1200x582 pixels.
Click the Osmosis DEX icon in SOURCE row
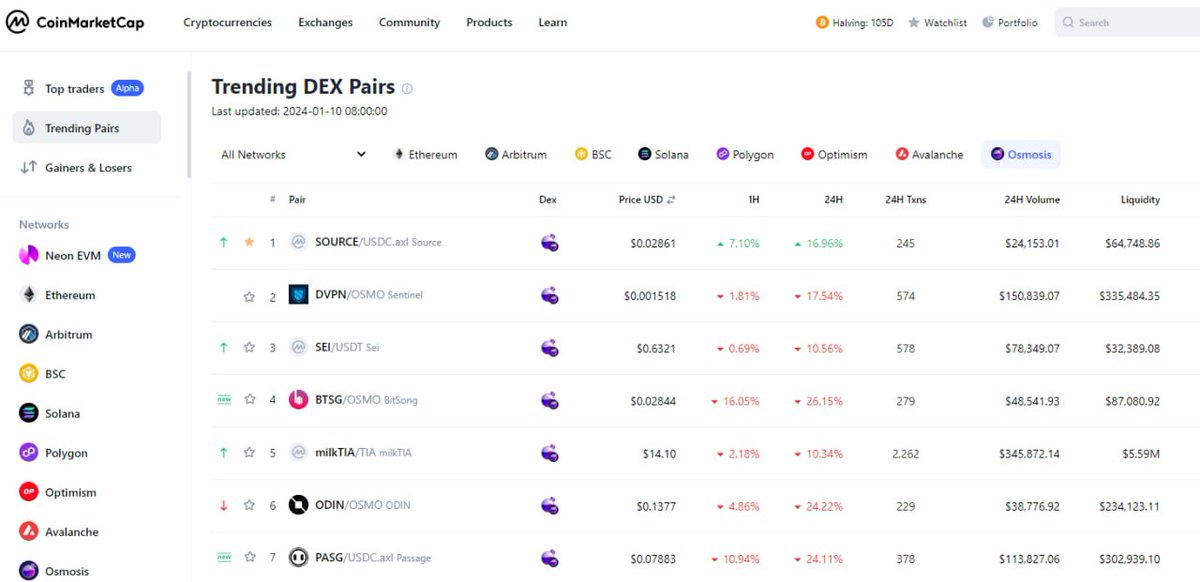coord(549,242)
